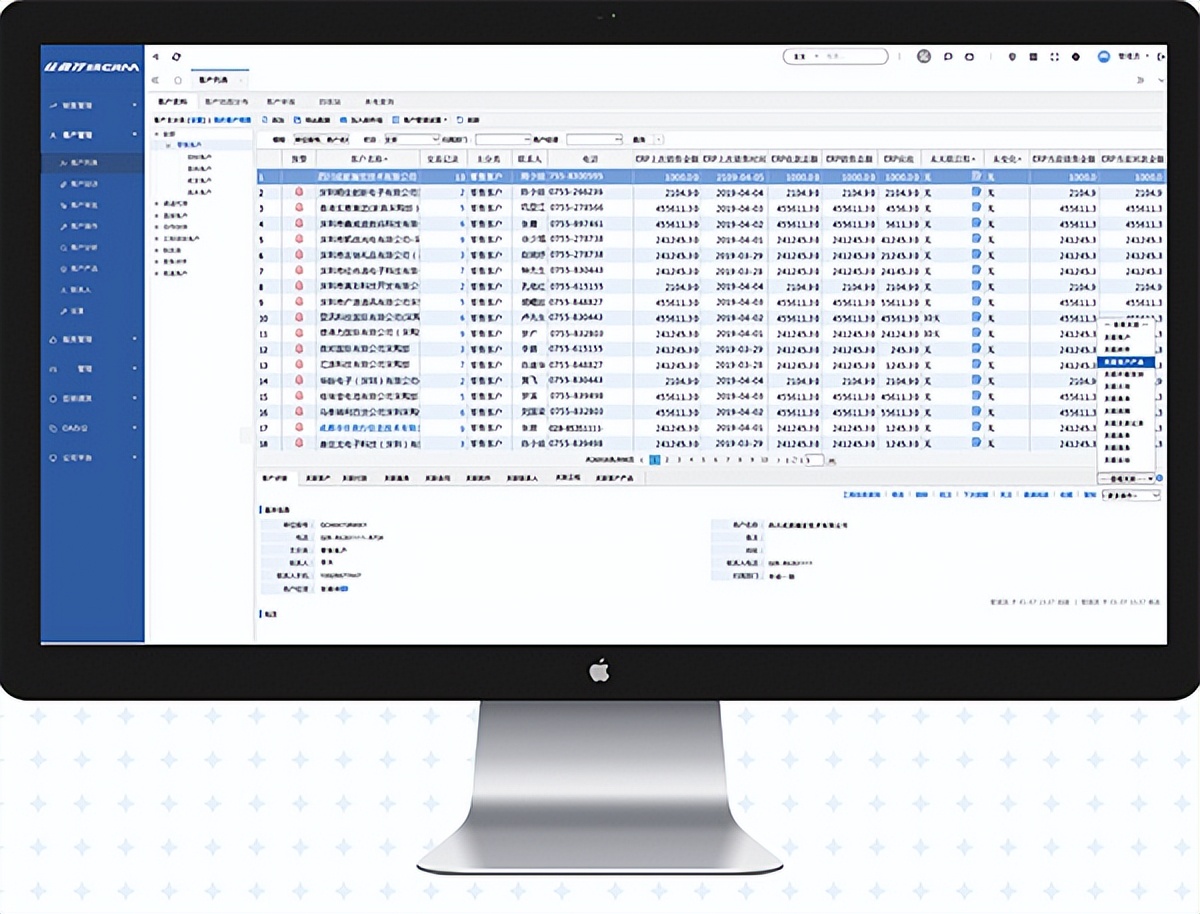Open the category dropdown in the filter bar

coord(412,140)
